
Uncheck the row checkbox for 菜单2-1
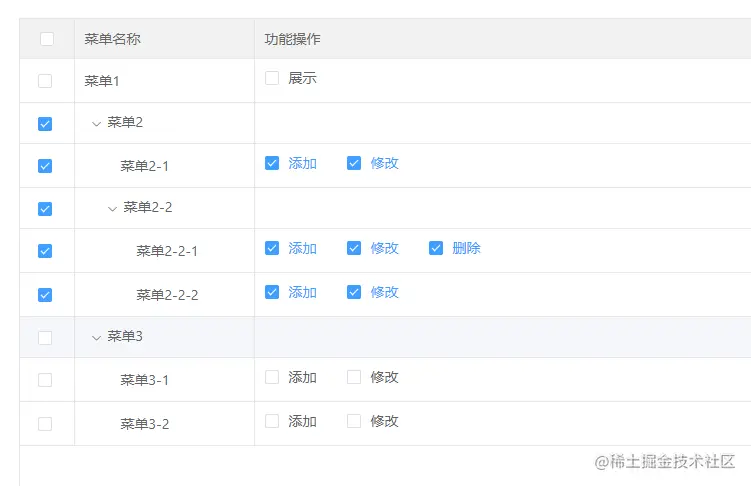coord(45,166)
